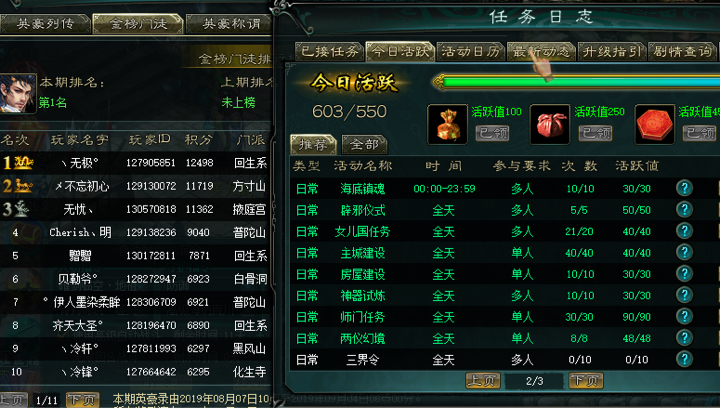
Task: Click the red hexagon box reward icon
Action: tap(654, 124)
